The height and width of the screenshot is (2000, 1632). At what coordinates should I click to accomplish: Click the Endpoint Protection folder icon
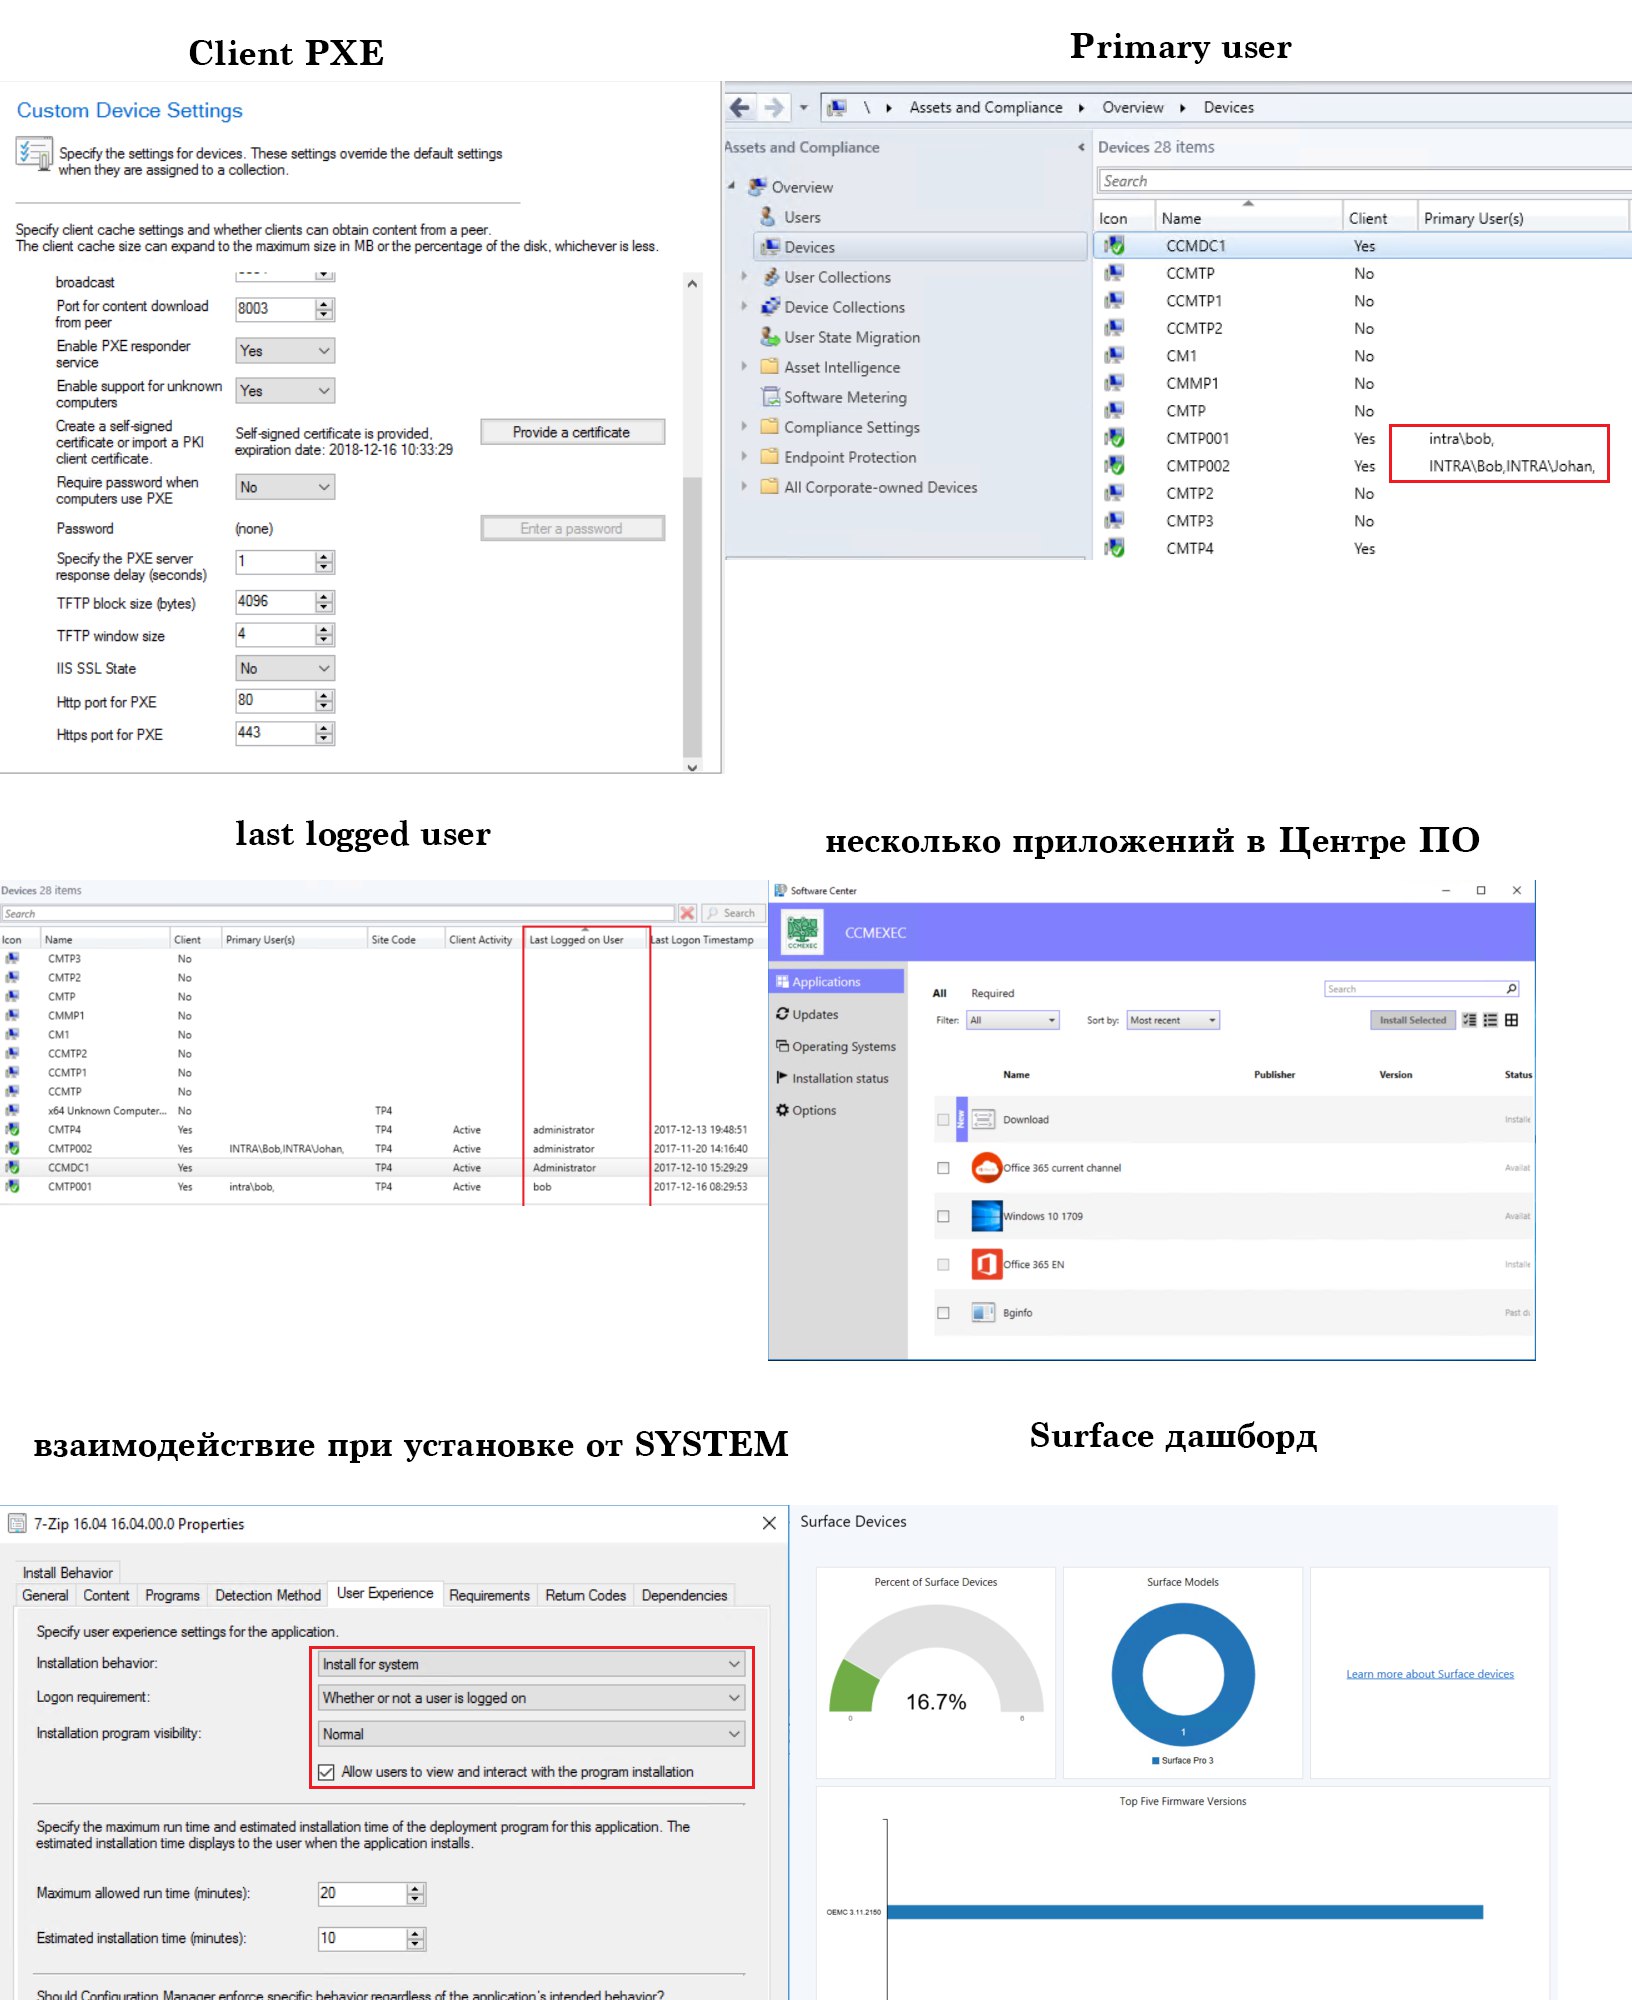(x=769, y=457)
